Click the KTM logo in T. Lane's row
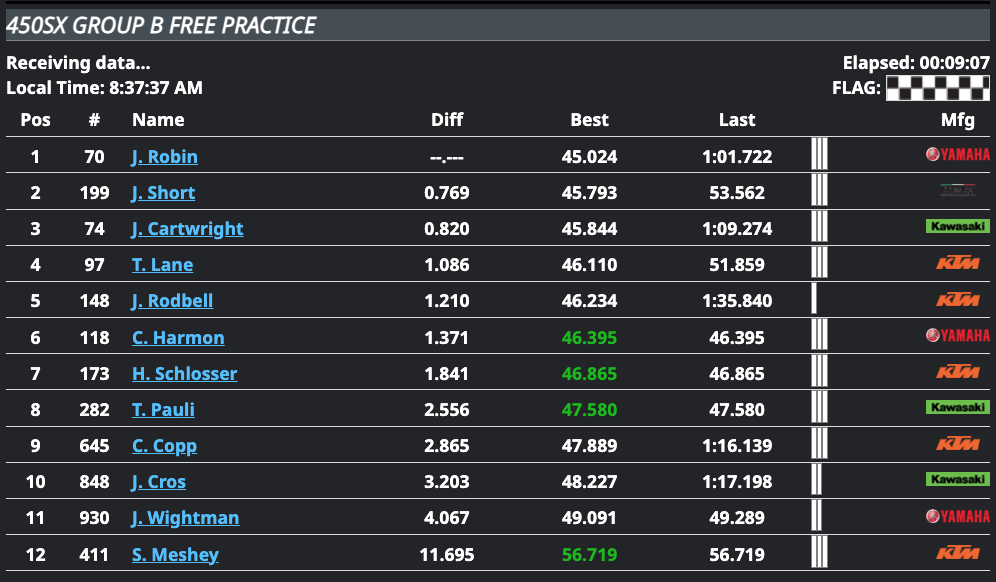Image resolution: width=996 pixels, height=582 pixels. (x=957, y=264)
